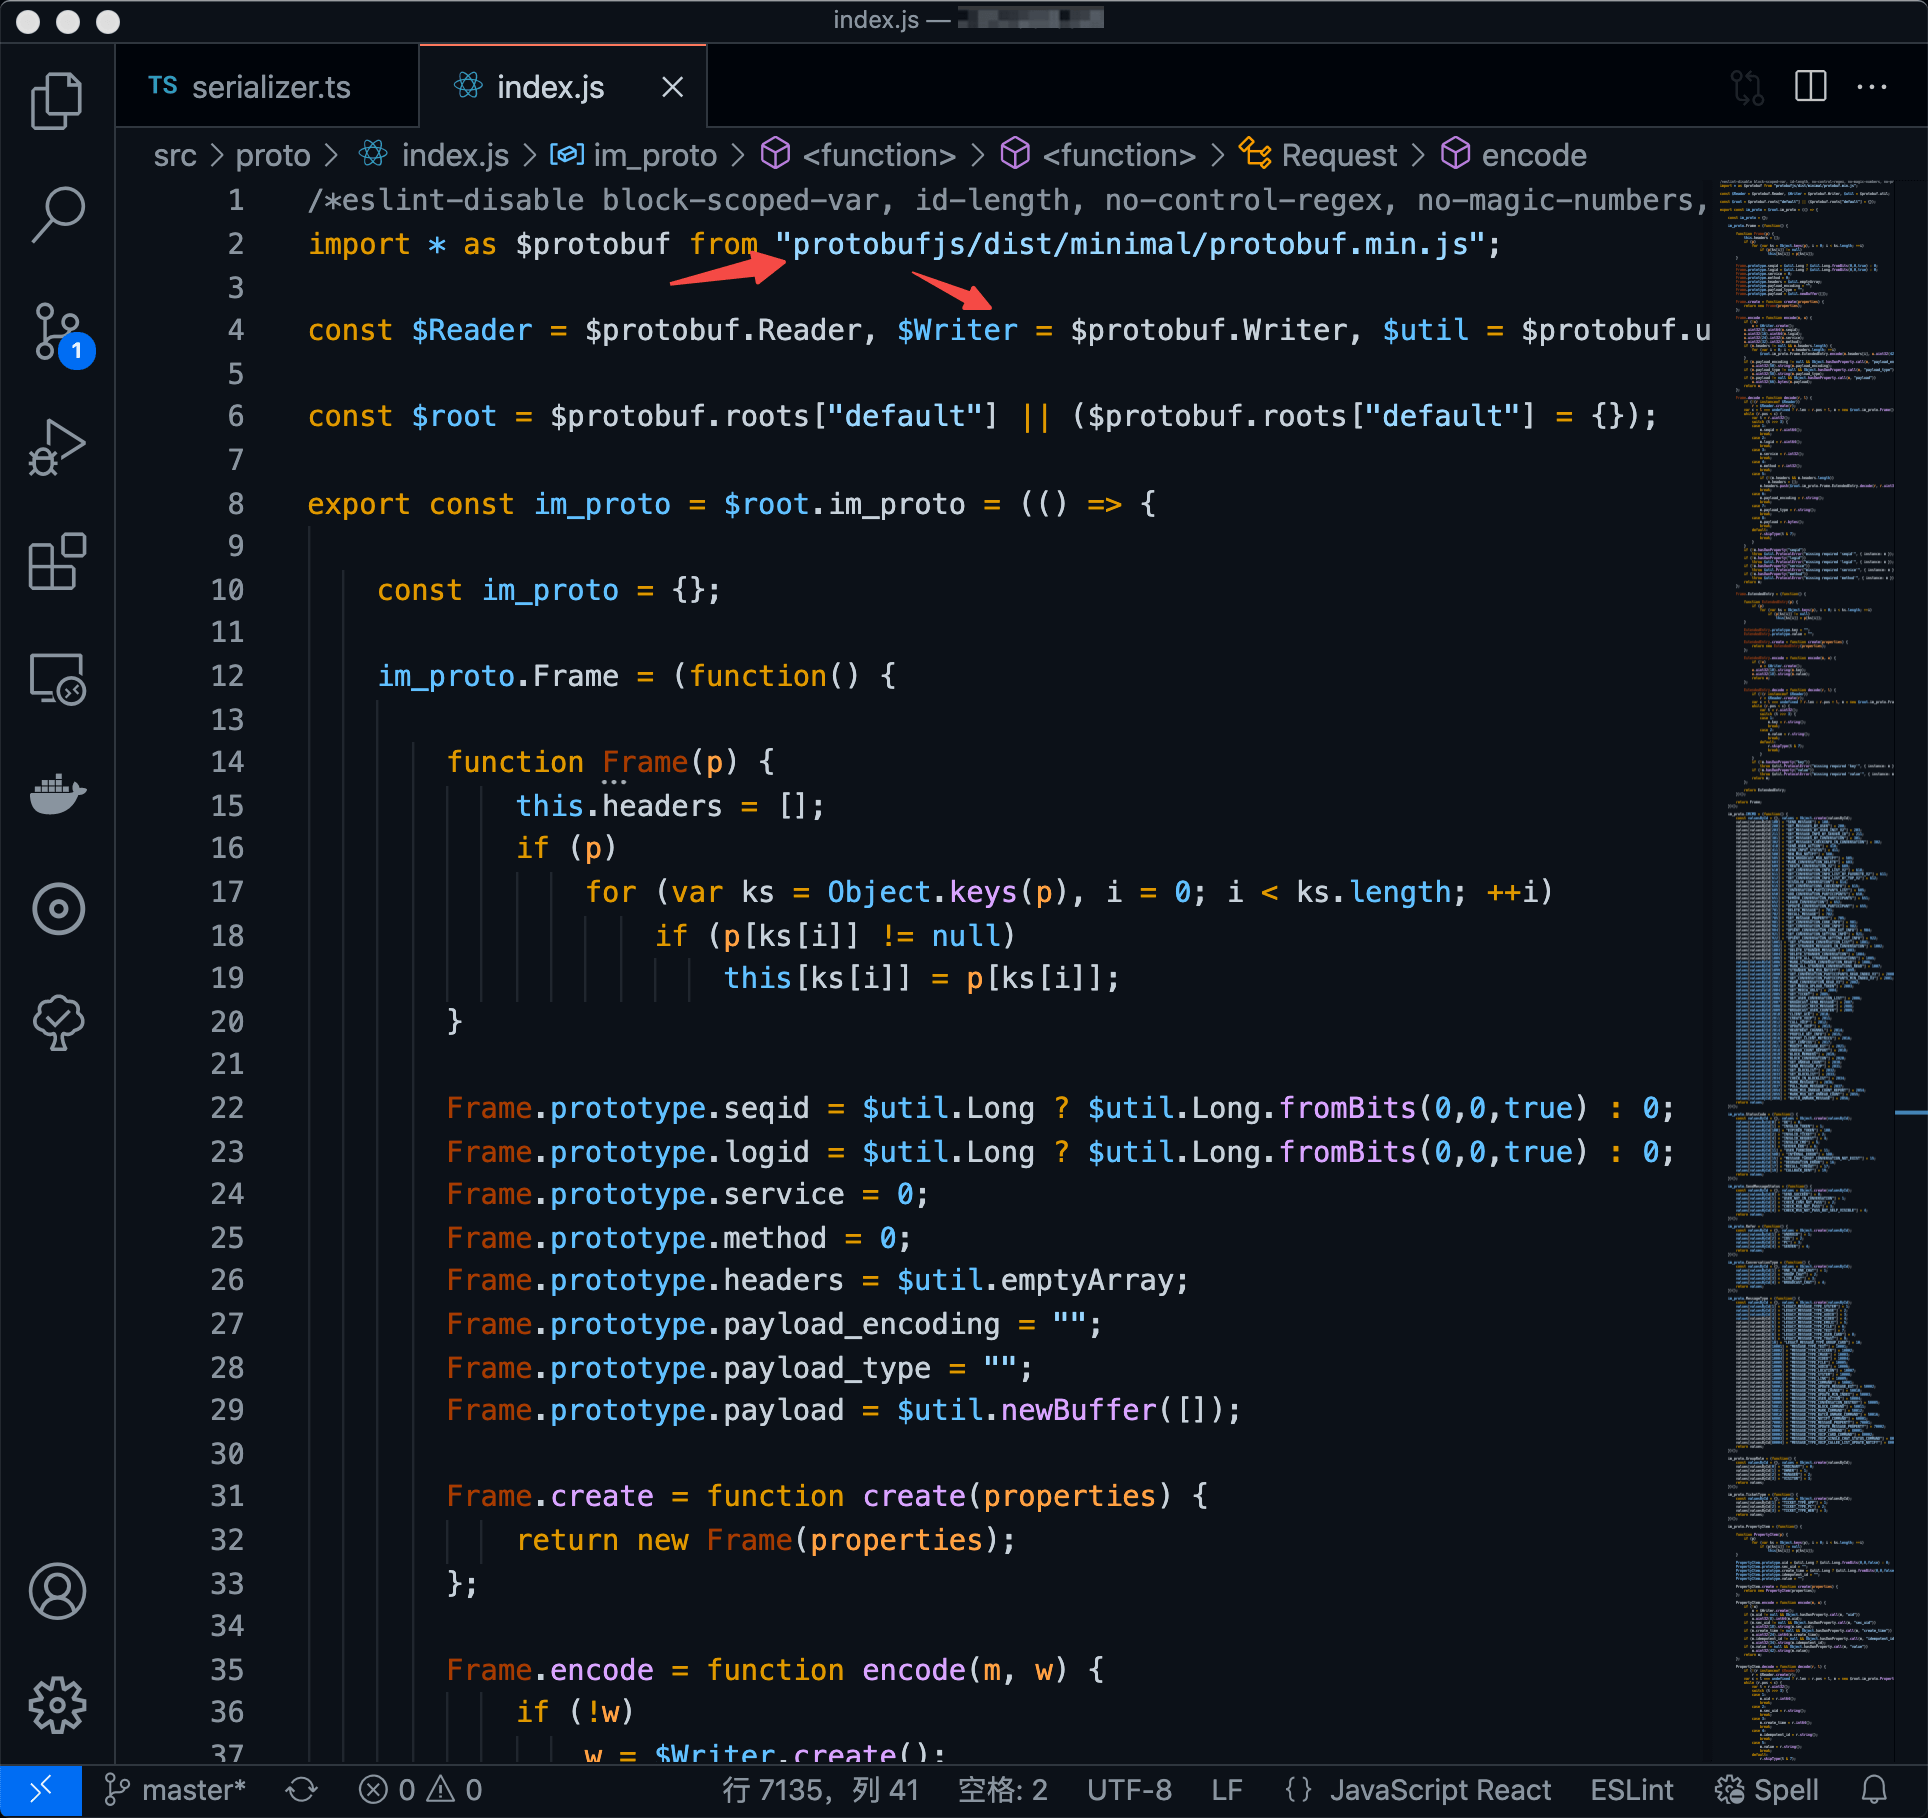Open the Run and Debug panel
The height and width of the screenshot is (1818, 1928).
pyautogui.click(x=57, y=448)
